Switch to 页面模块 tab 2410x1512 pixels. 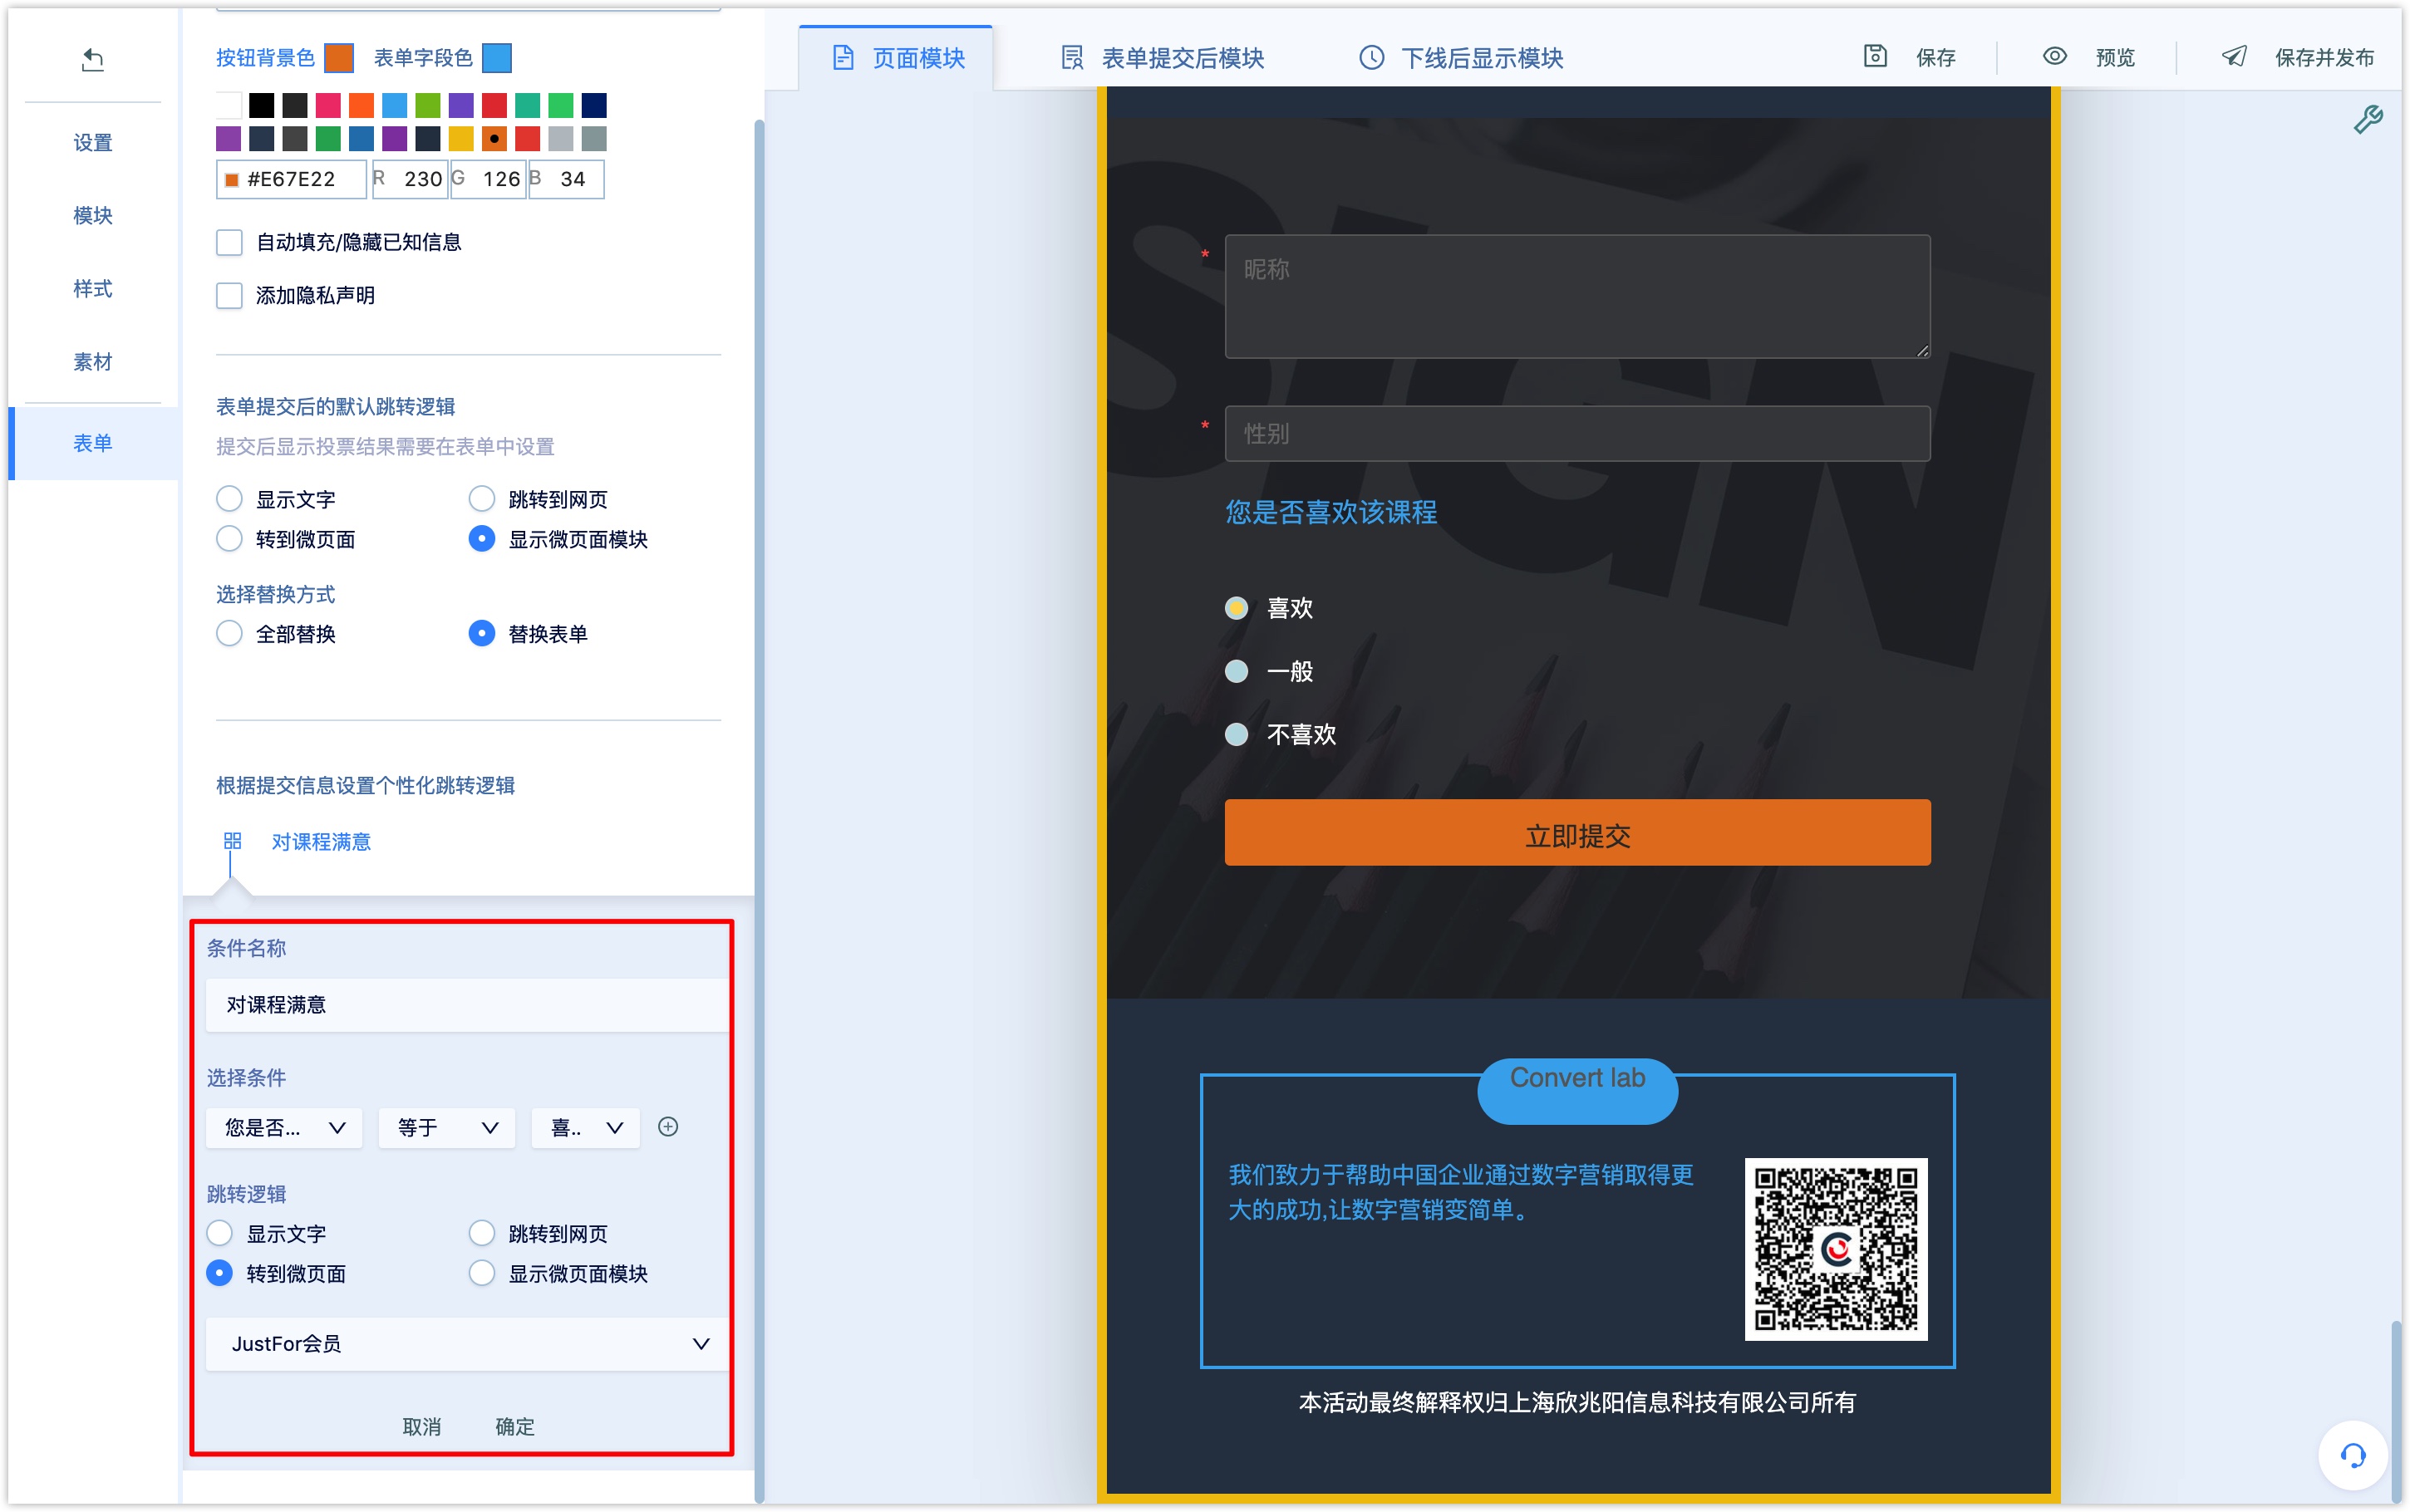[x=896, y=58]
